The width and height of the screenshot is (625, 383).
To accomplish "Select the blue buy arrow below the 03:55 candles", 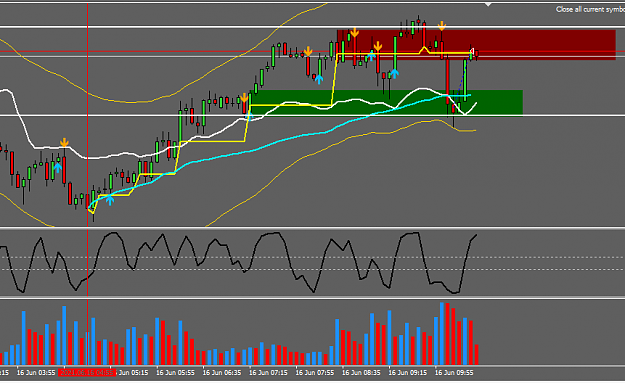I will 58,167.
